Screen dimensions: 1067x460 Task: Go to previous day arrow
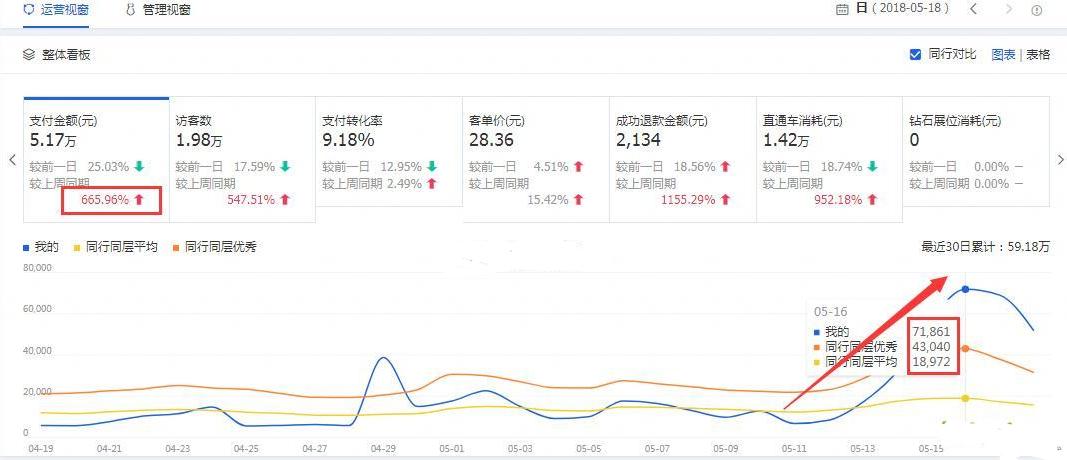(973, 10)
